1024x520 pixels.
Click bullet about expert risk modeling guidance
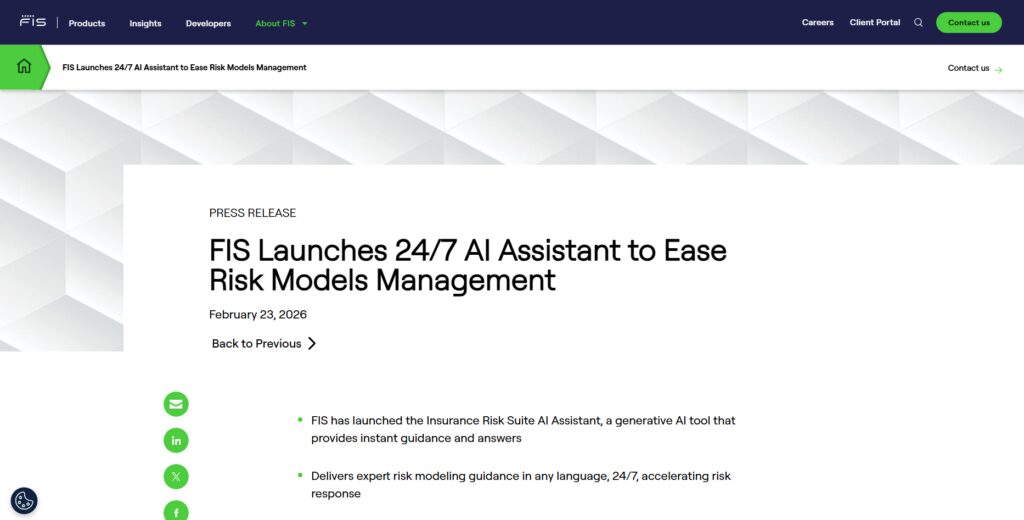tap(521, 485)
